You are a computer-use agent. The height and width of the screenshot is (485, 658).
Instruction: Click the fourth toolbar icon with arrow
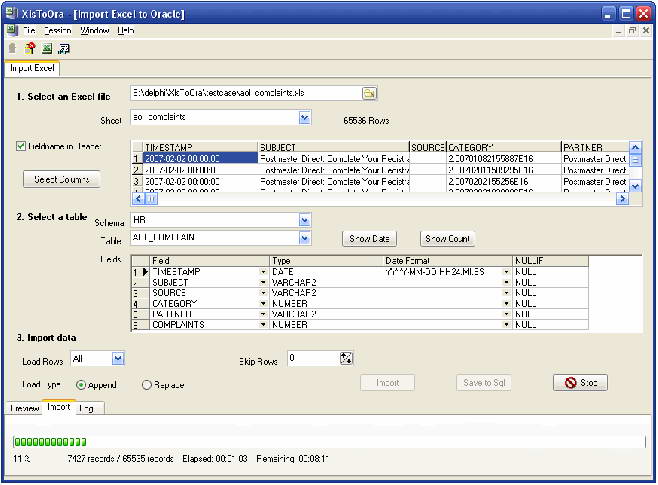pos(64,49)
